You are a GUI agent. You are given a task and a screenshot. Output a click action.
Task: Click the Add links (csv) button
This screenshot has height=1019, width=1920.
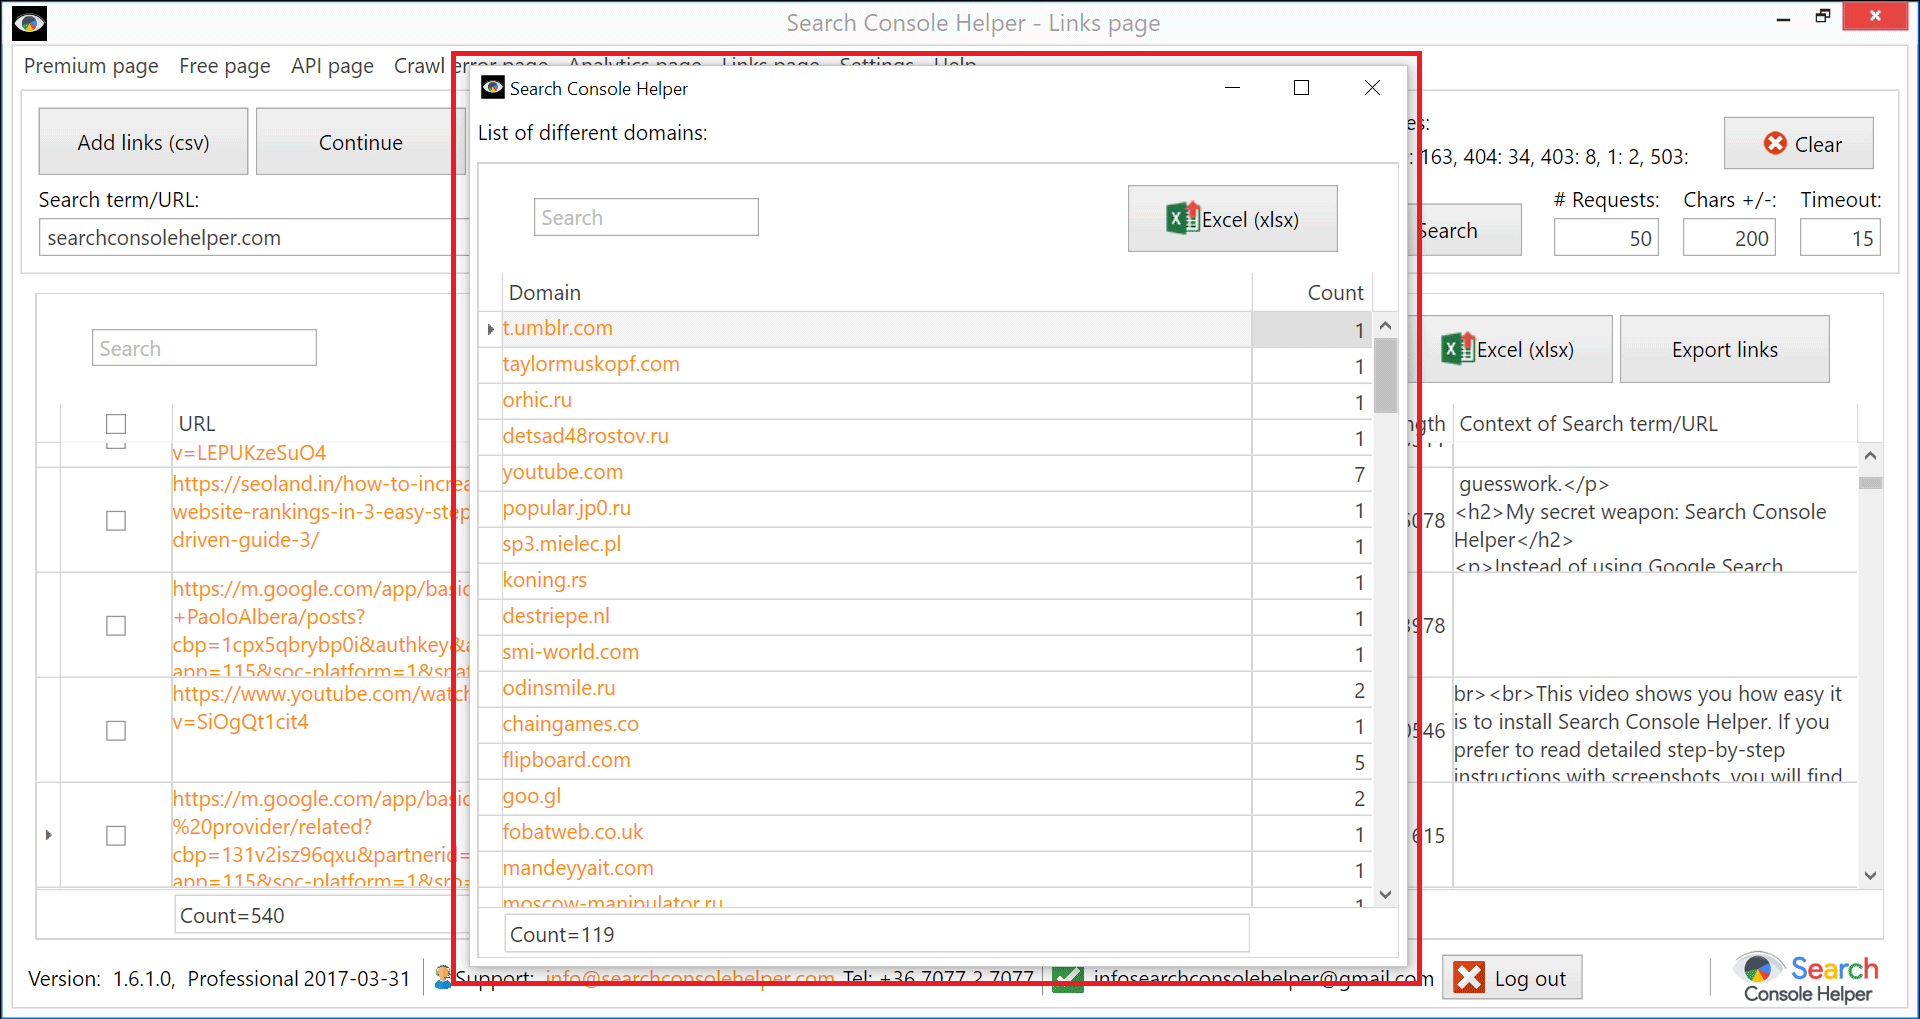[143, 142]
